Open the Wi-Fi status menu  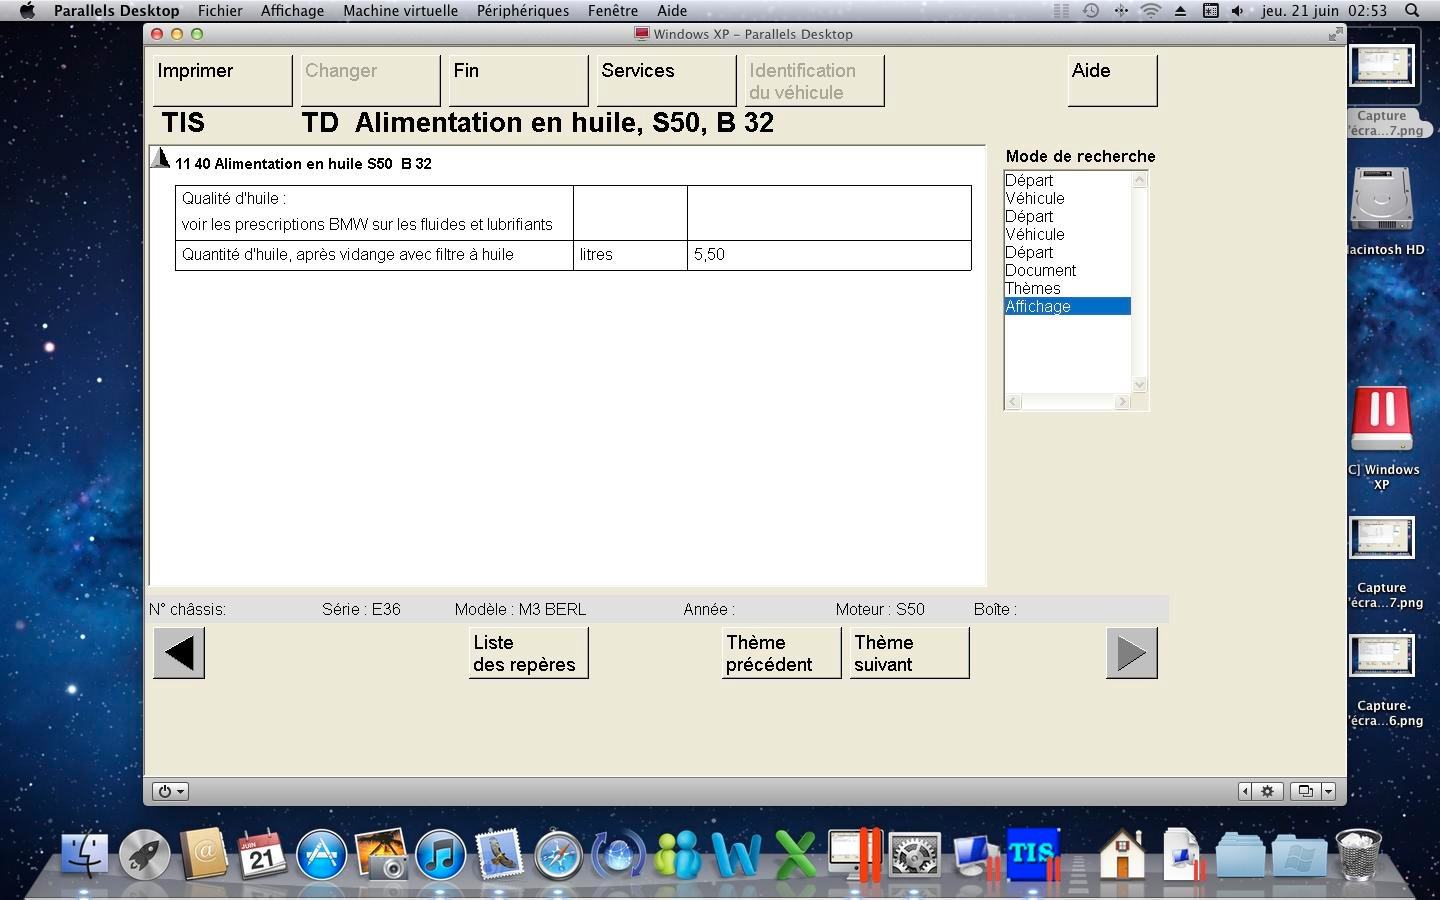(1151, 10)
